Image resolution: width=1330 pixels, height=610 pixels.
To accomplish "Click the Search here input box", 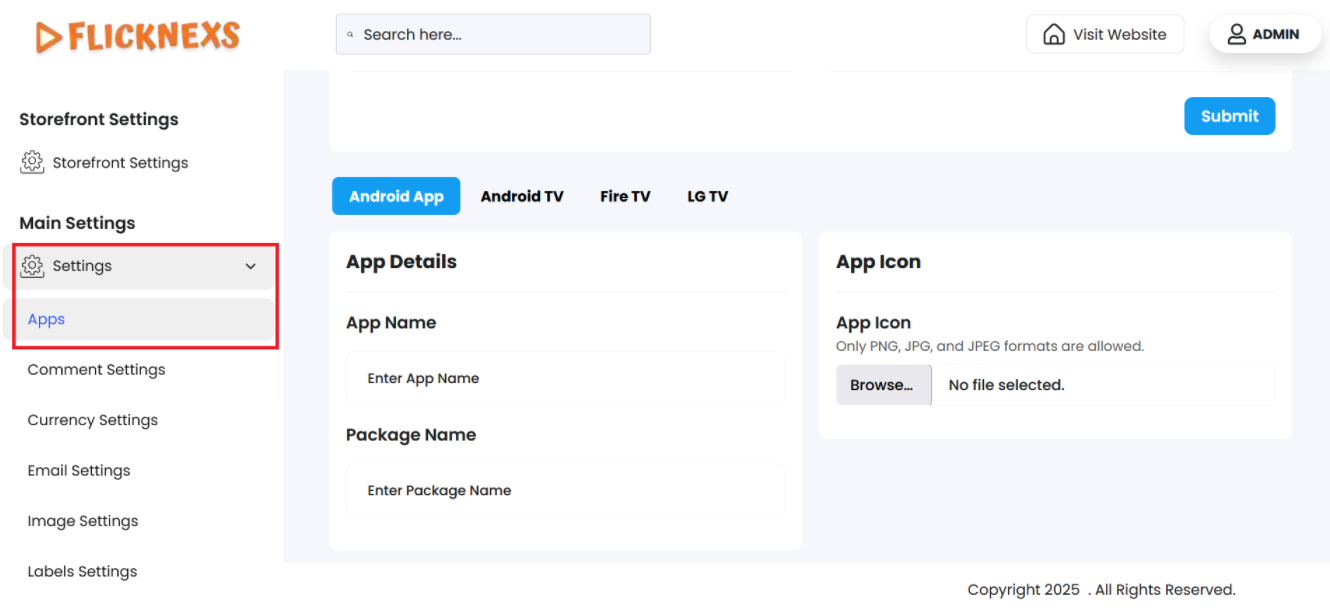I will [500, 34].
